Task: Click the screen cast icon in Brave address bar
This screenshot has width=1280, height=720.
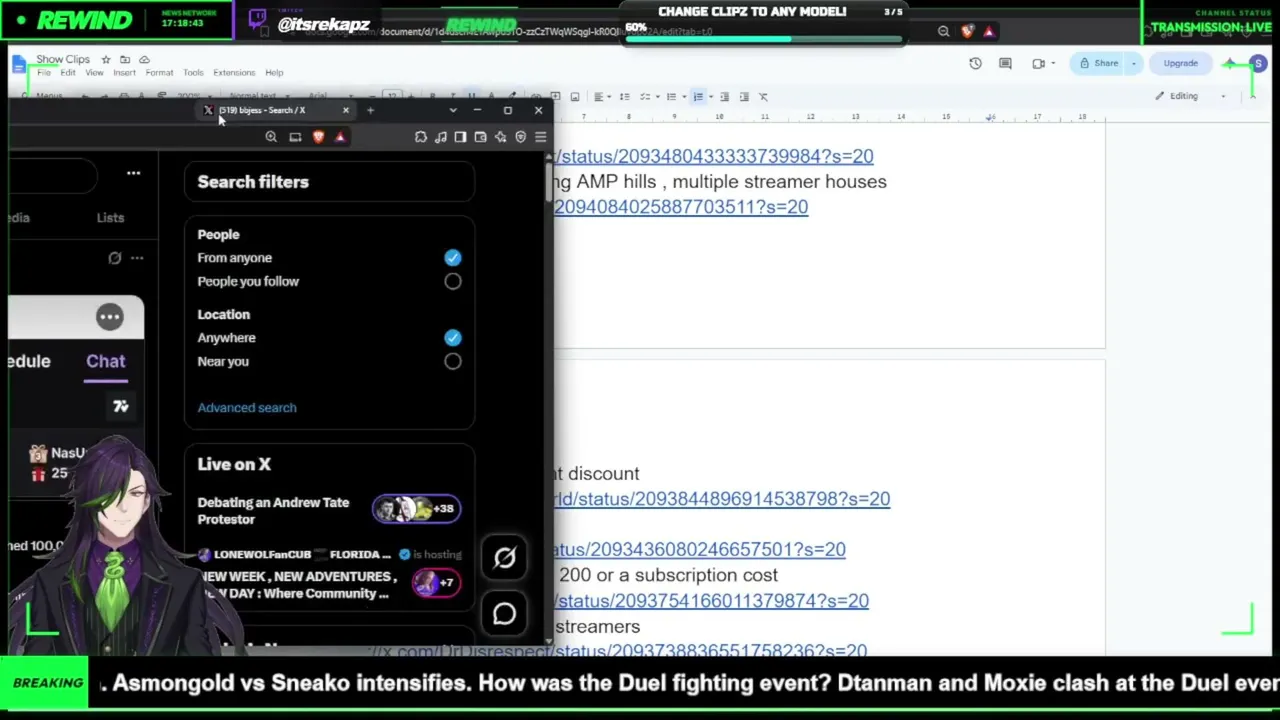Action: click(295, 137)
